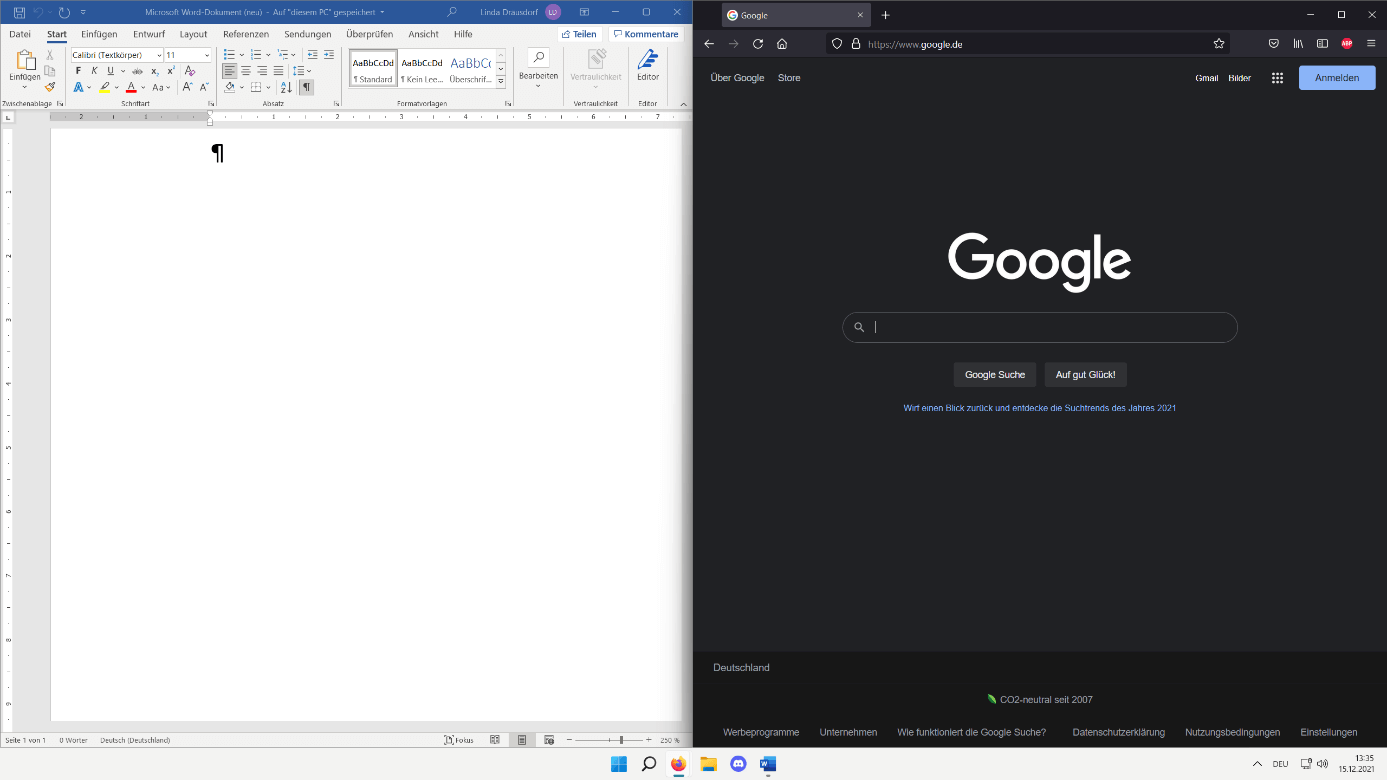
Task: Open Firefox library icon in toolbar
Action: (1298, 44)
